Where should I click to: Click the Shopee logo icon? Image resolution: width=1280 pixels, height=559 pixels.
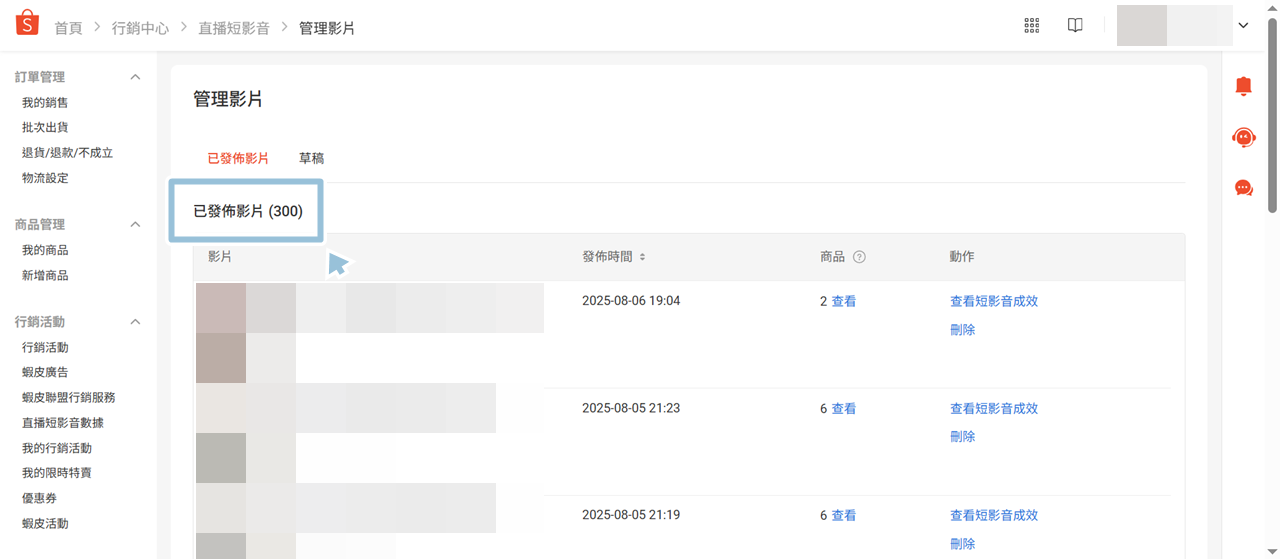[x=27, y=24]
